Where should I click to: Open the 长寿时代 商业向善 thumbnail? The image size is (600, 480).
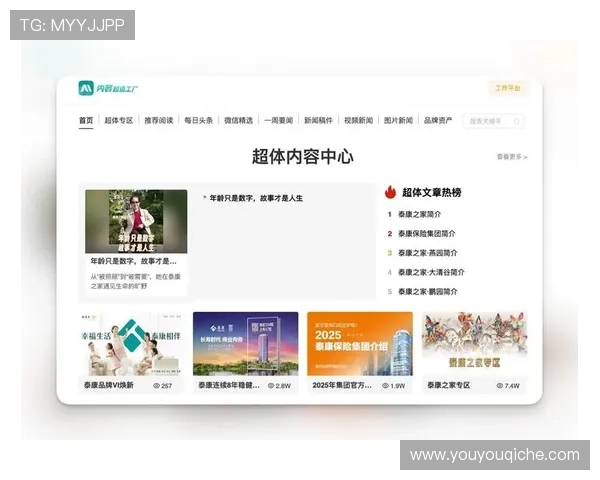[x=246, y=344]
